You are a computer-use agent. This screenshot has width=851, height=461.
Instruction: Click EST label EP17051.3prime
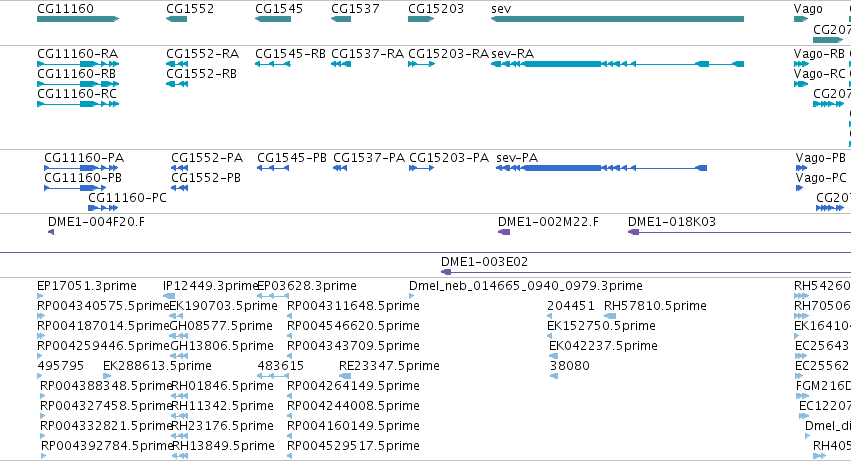87,286
